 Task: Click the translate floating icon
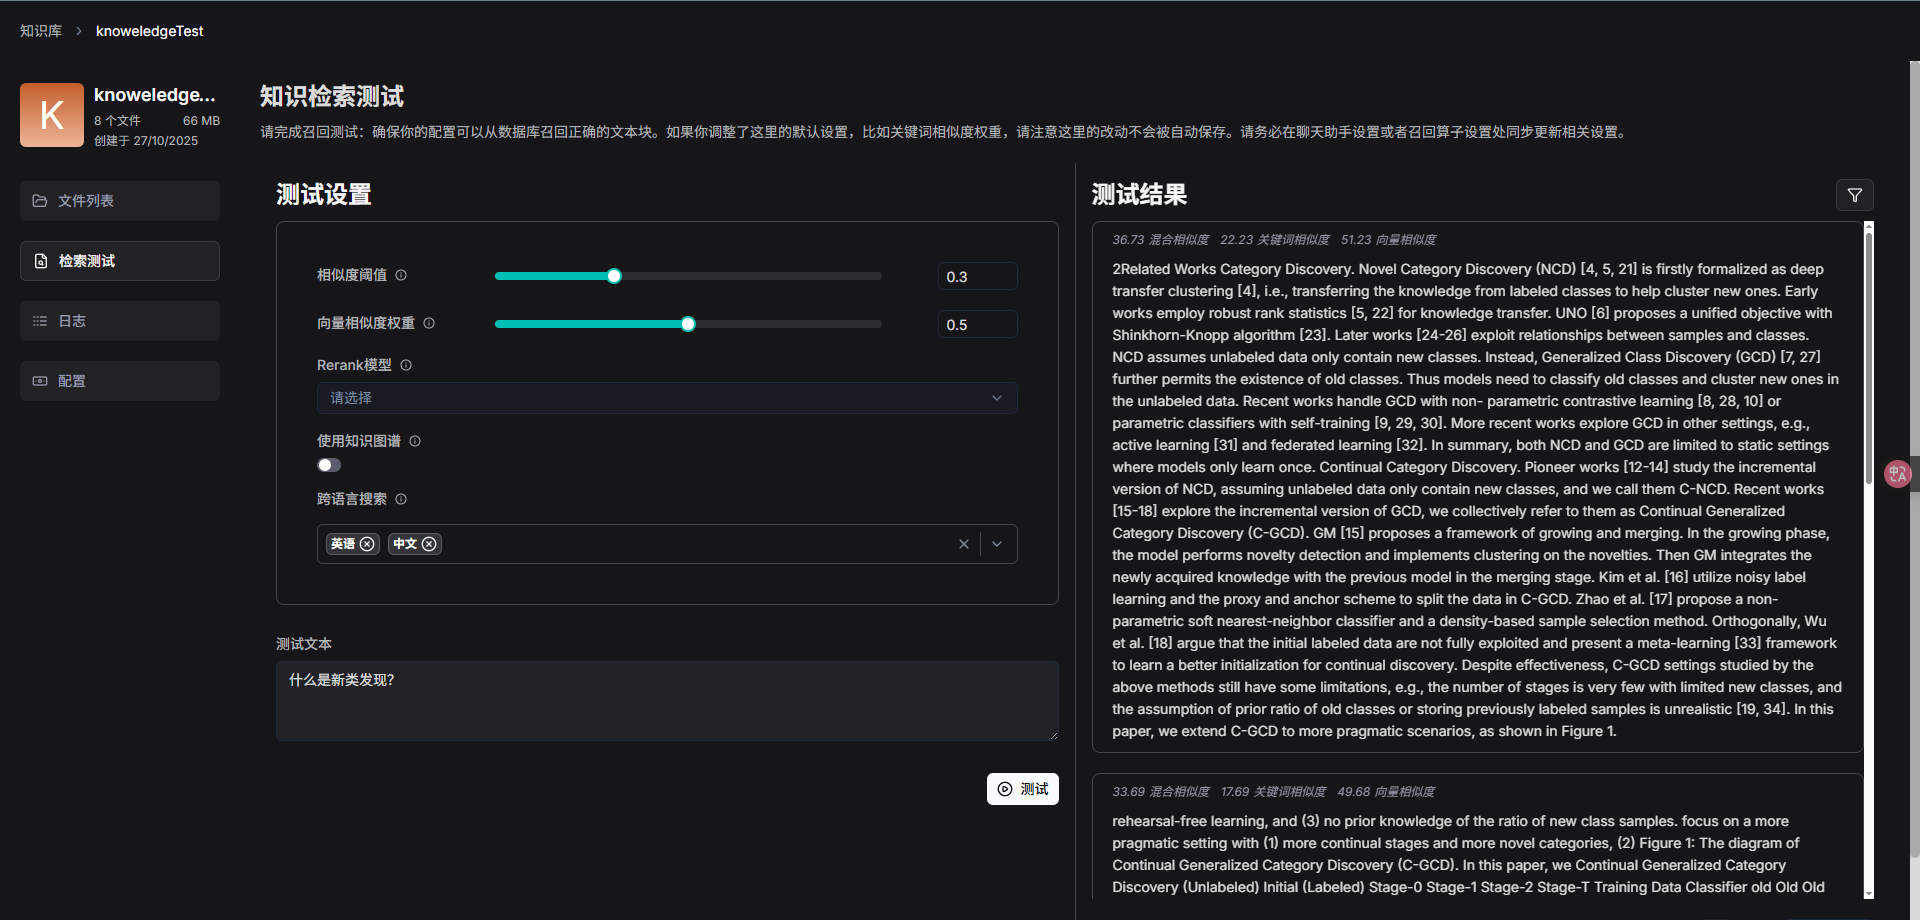point(1897,473)
